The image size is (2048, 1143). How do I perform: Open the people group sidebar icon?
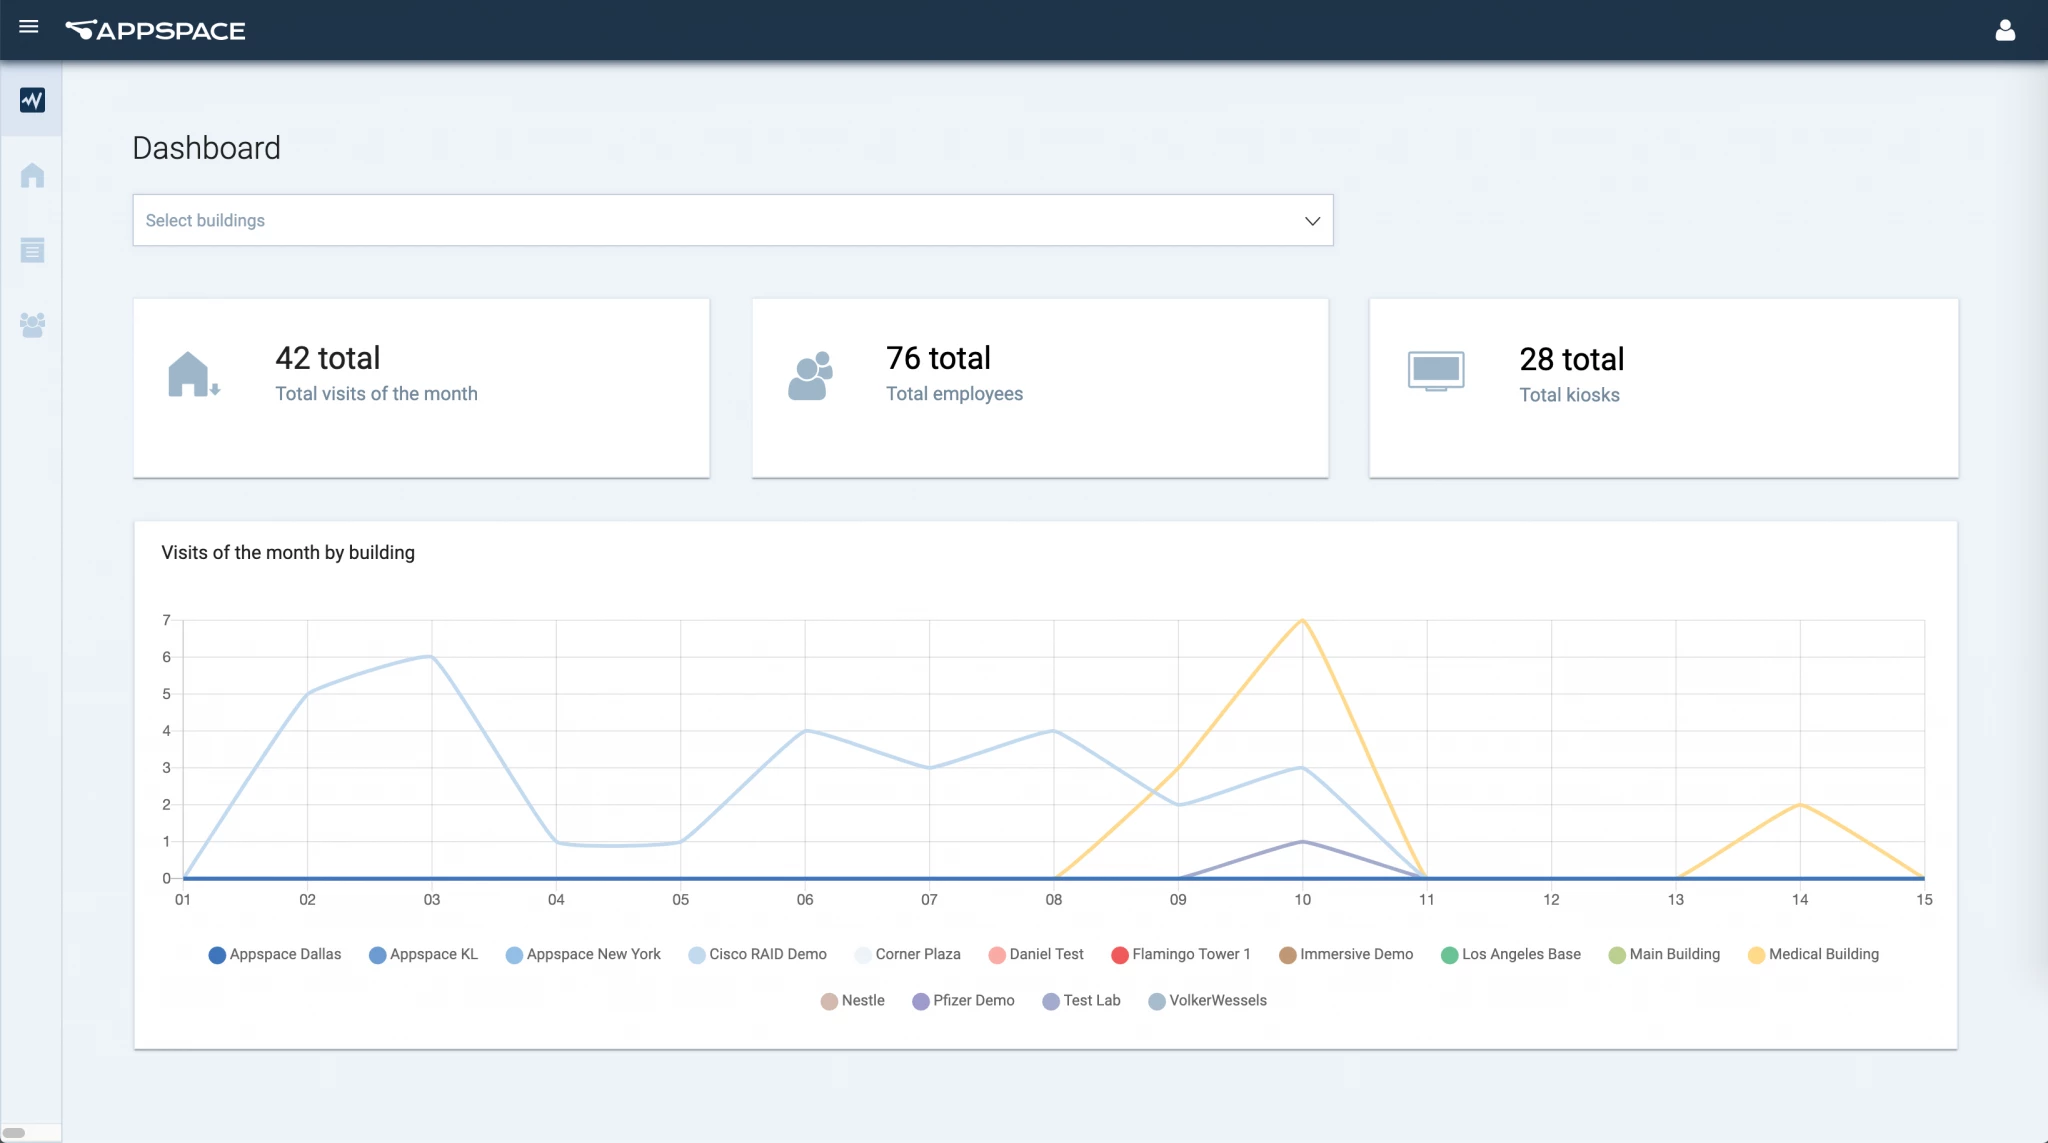32,325
